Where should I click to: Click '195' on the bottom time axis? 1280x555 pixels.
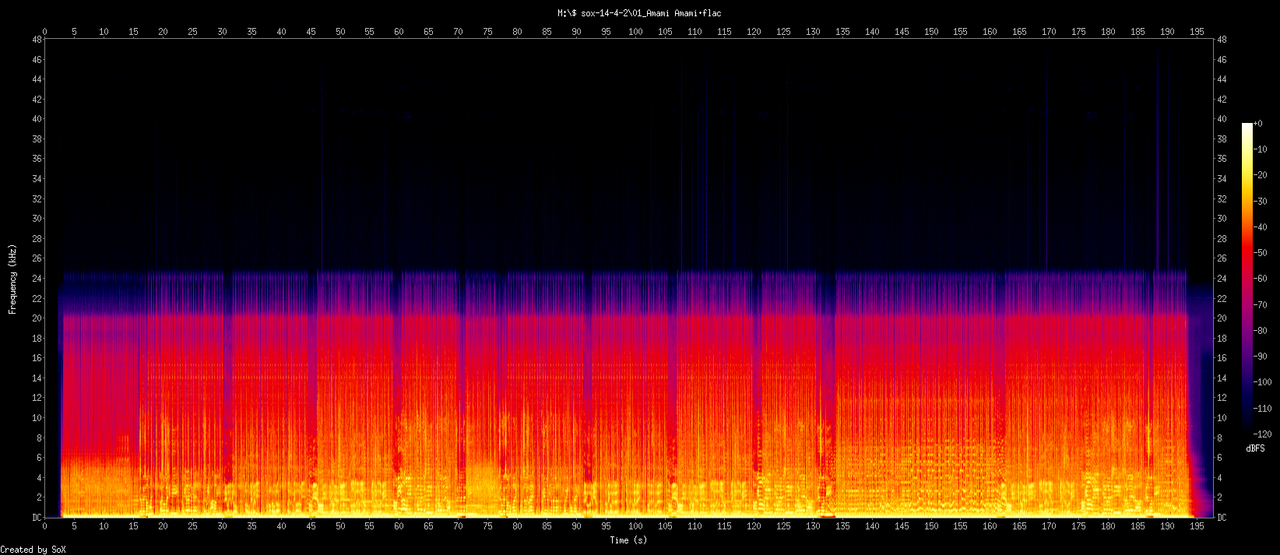1197,526
